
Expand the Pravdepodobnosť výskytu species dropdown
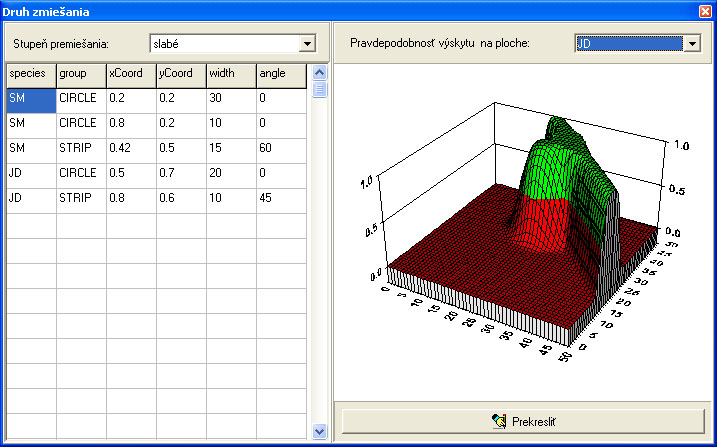tap(690, 44)
